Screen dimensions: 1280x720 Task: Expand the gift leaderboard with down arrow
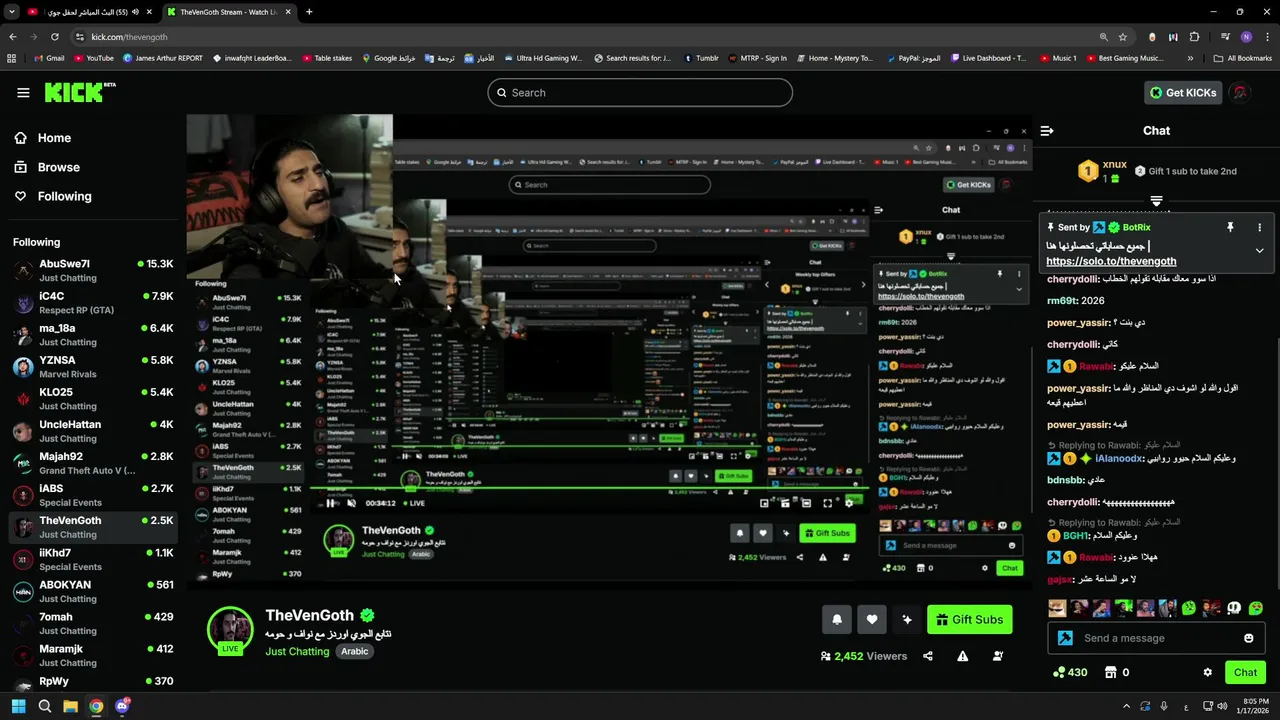1156,201
